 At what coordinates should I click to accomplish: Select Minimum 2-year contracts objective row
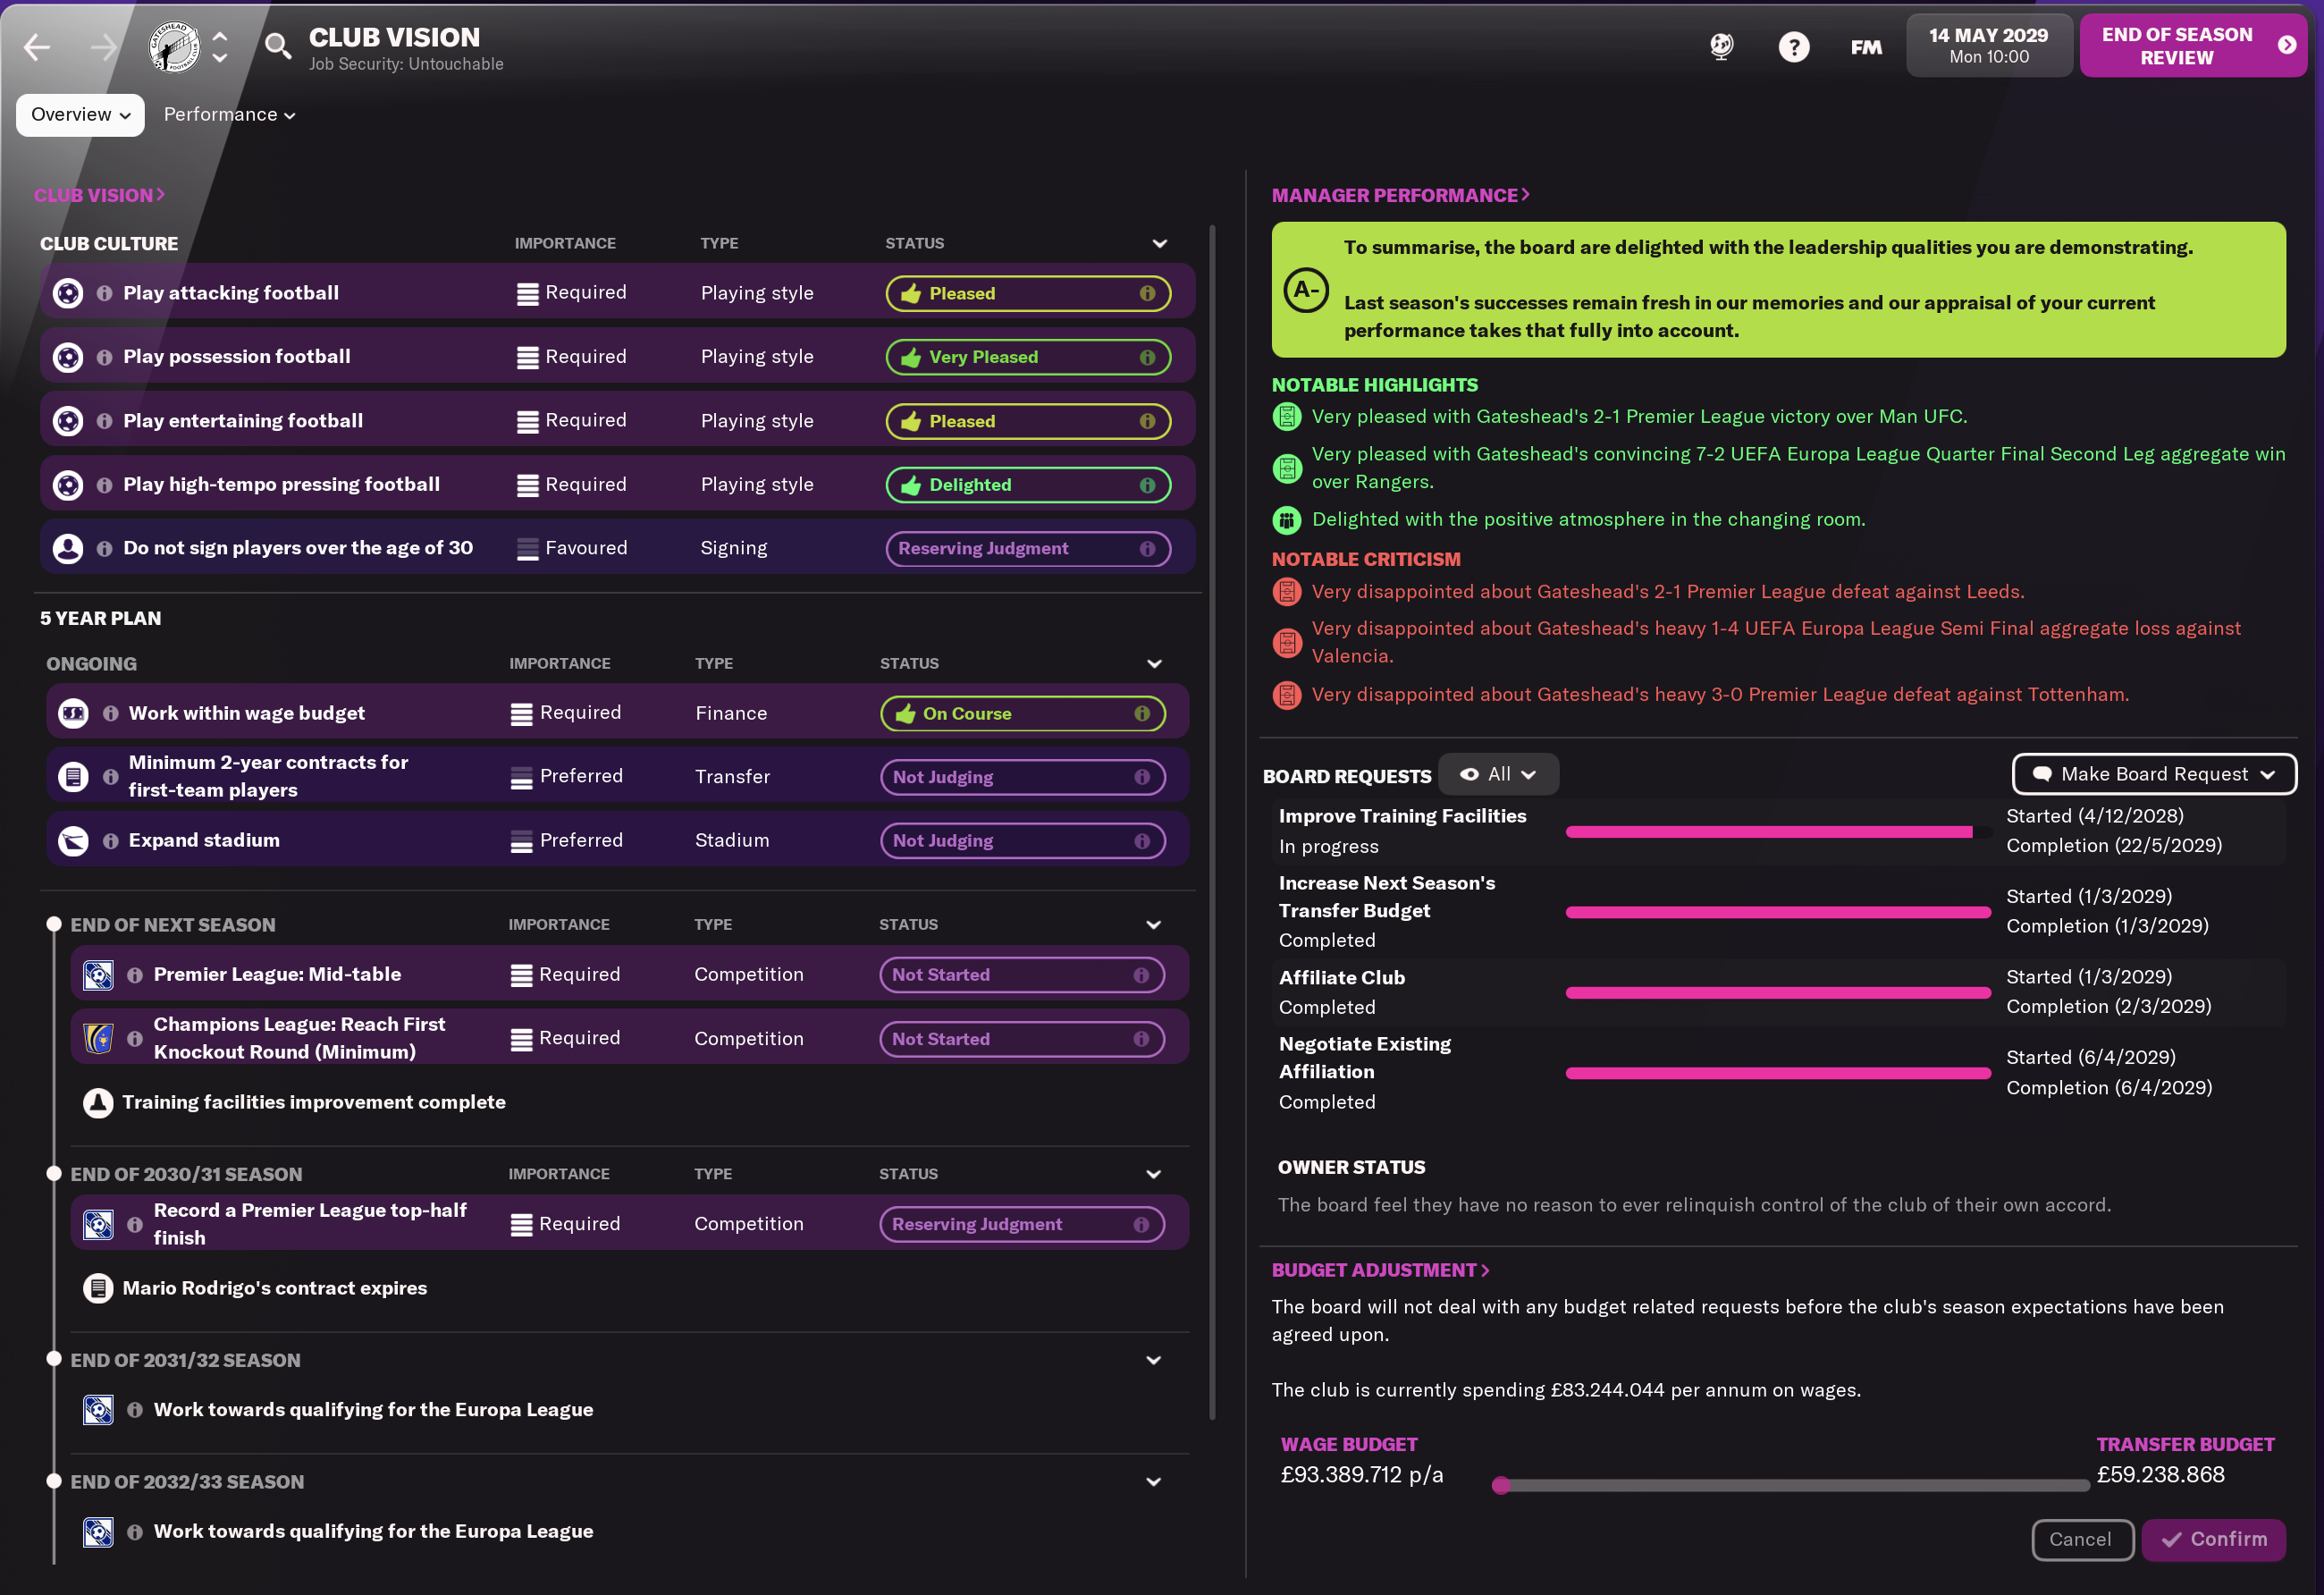point(617,777)
